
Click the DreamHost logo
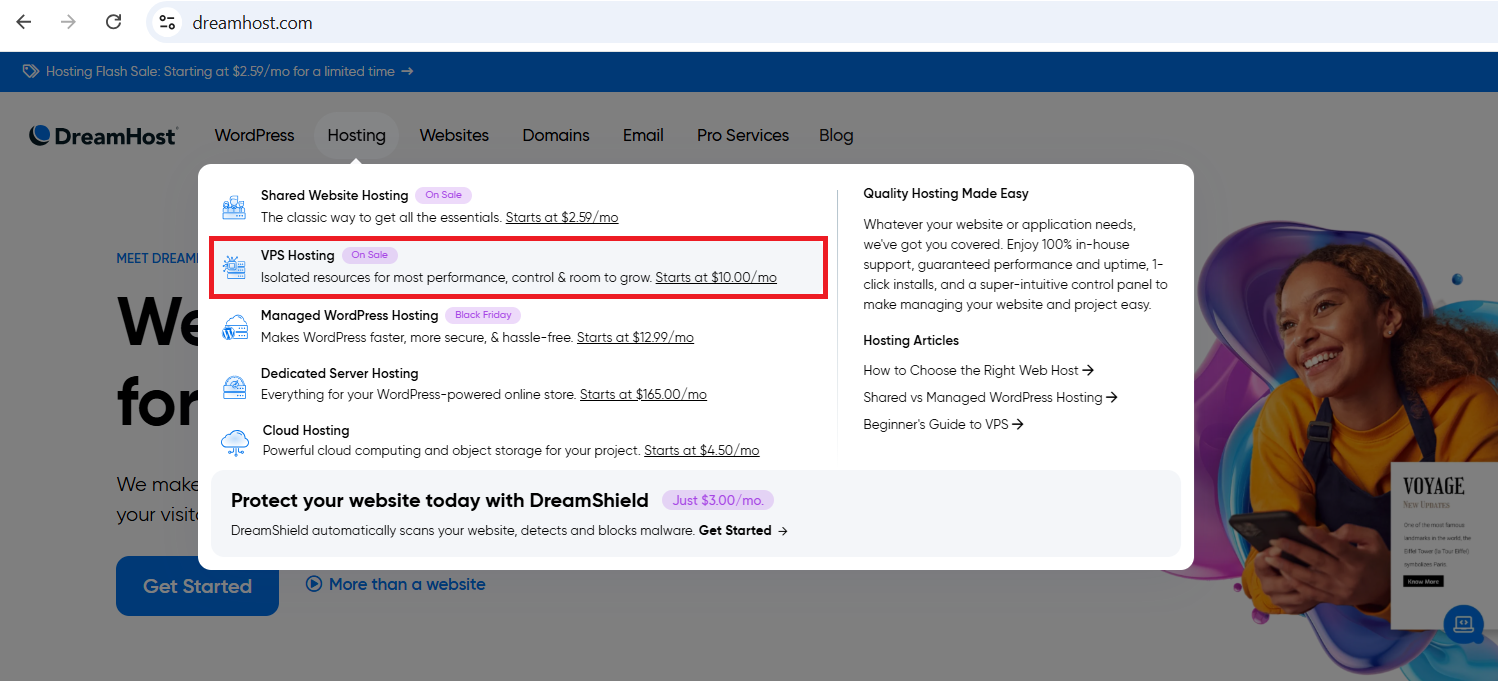103,135
